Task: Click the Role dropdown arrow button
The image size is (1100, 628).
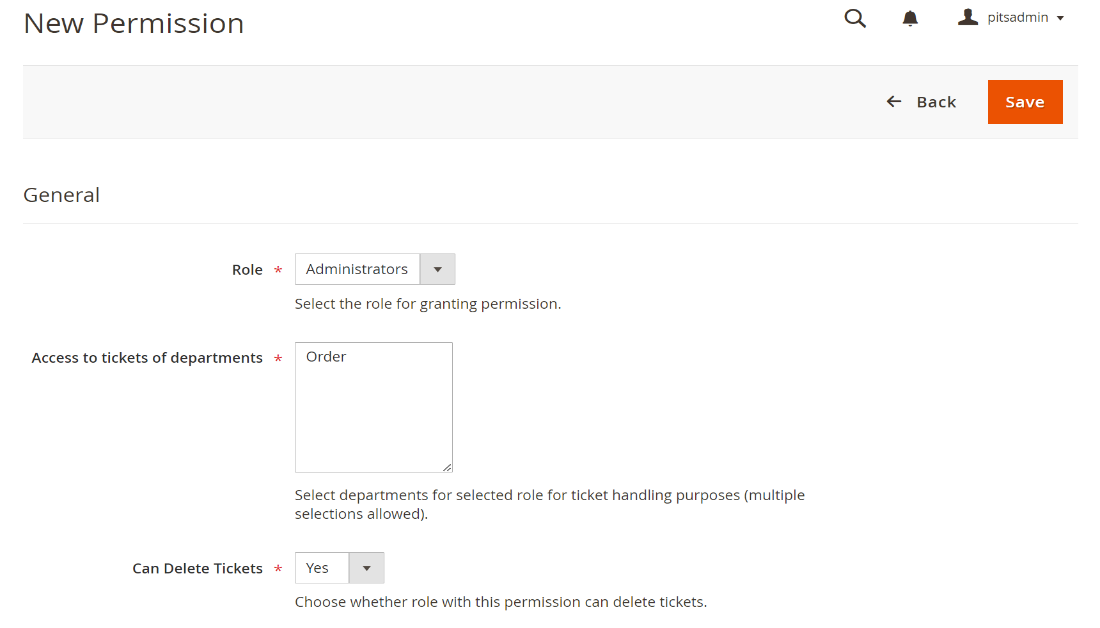Action: (437, 269)
